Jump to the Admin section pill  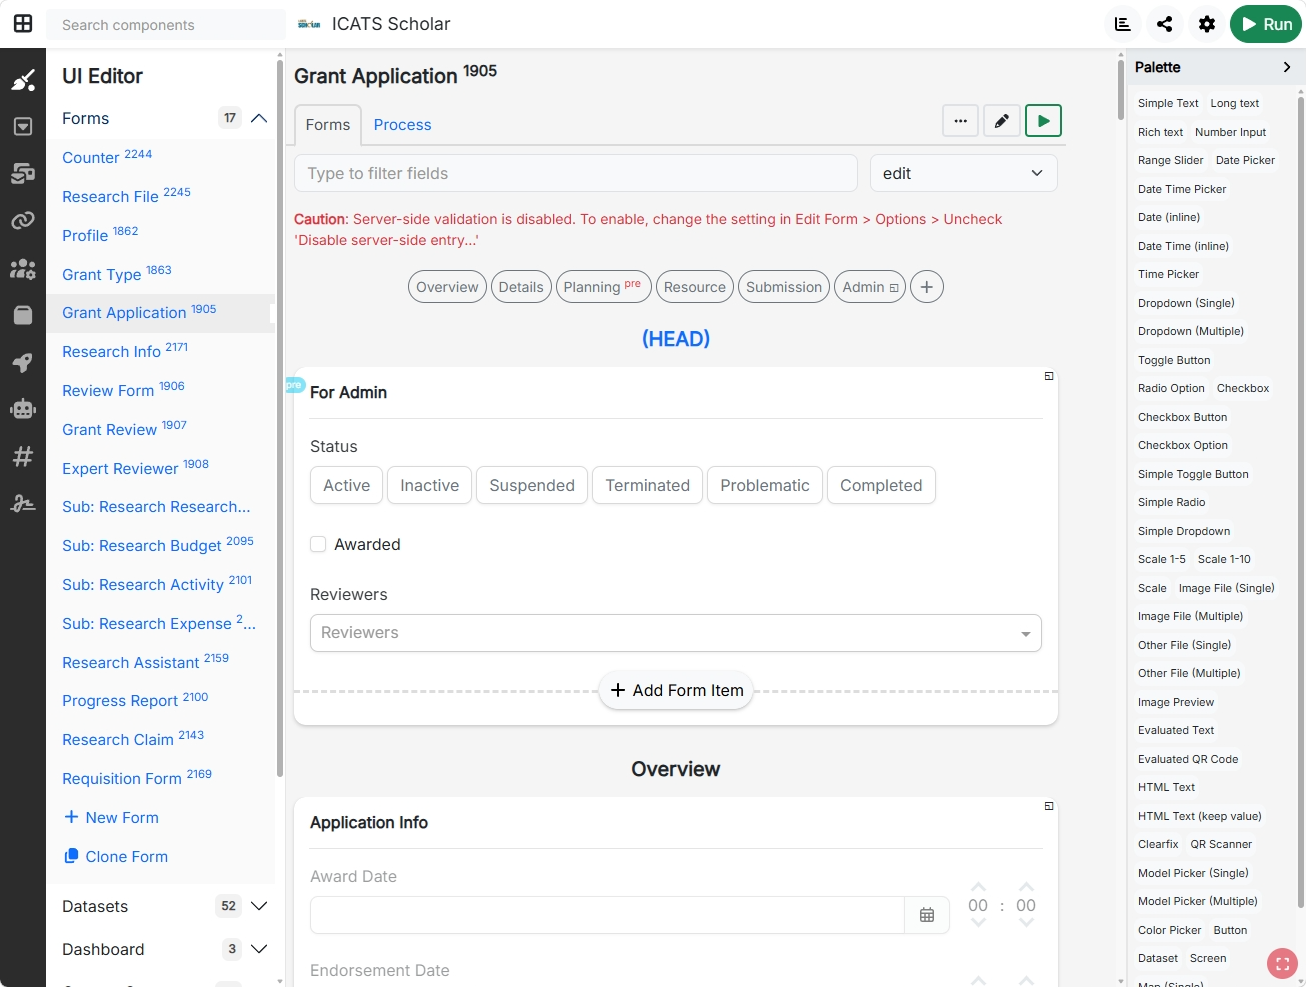coord(870,287)
